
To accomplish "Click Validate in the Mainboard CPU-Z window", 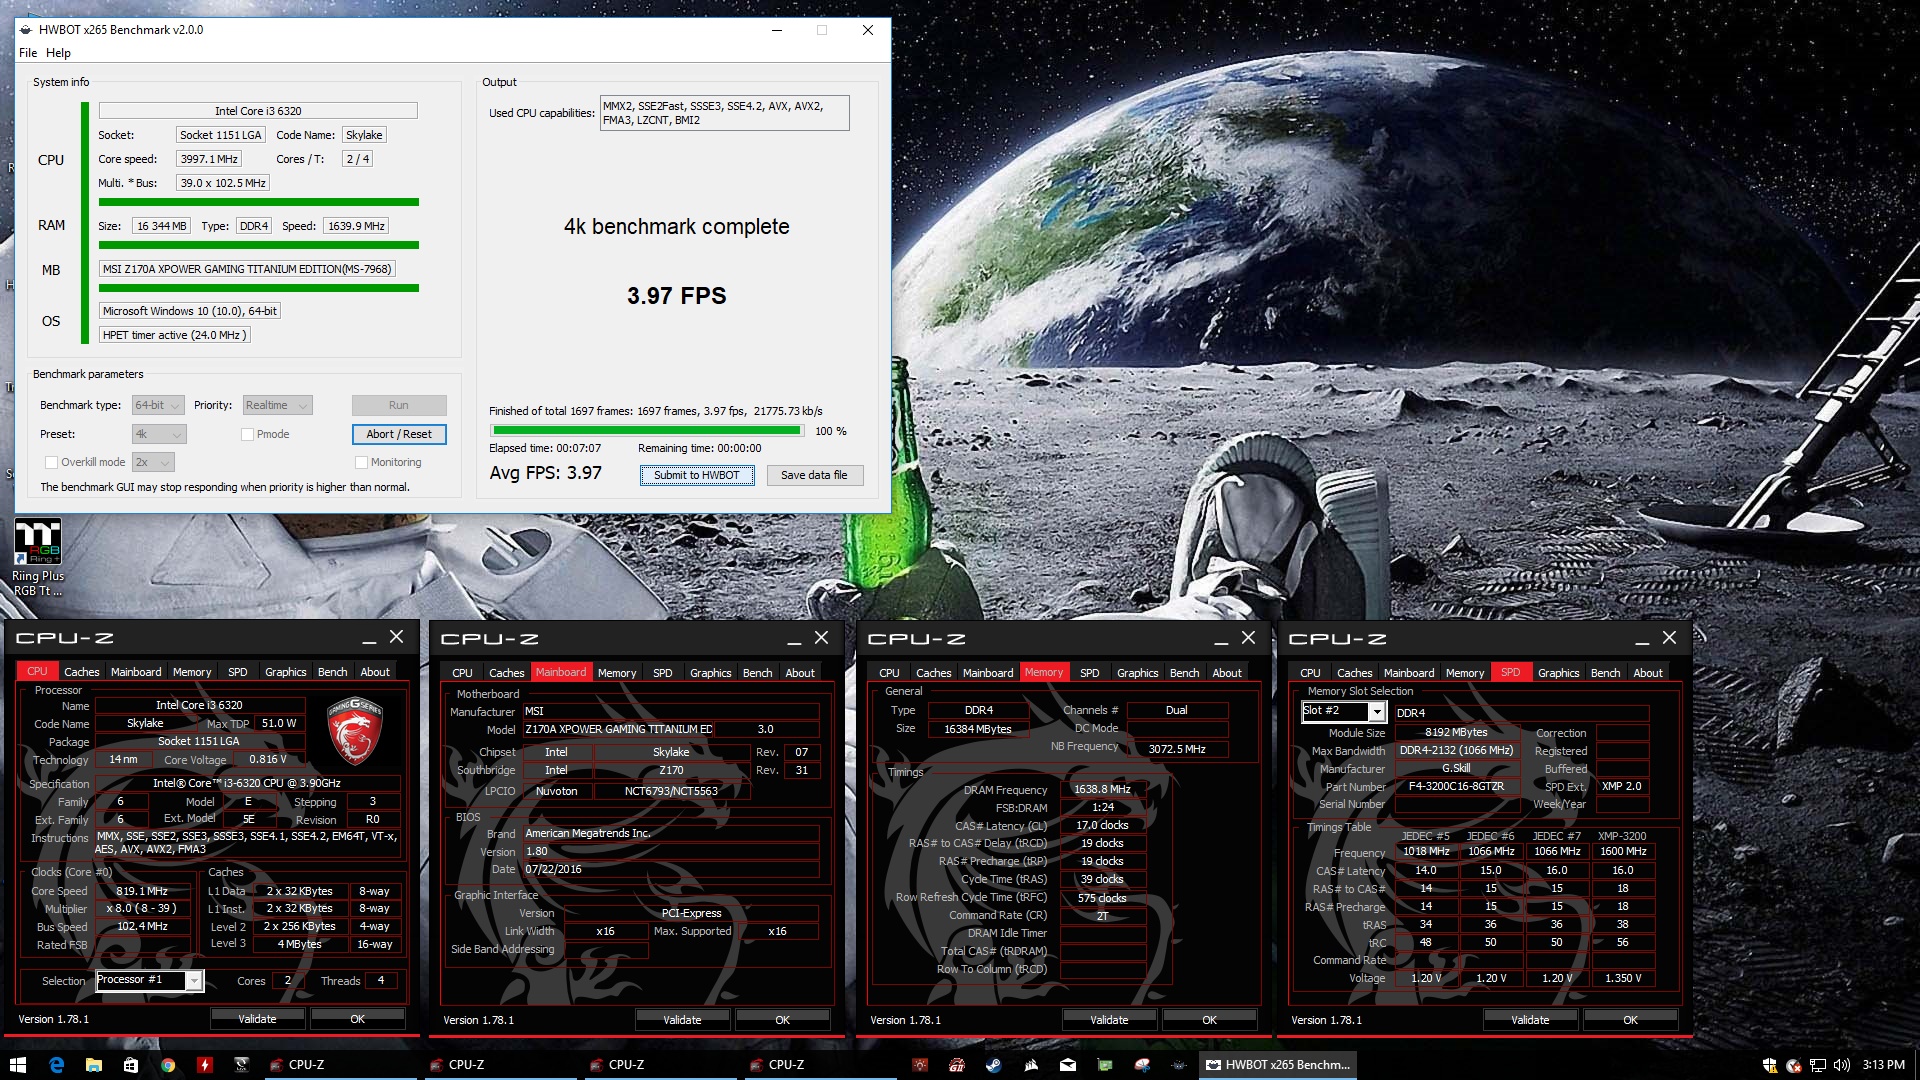I will coord(682,1020).
